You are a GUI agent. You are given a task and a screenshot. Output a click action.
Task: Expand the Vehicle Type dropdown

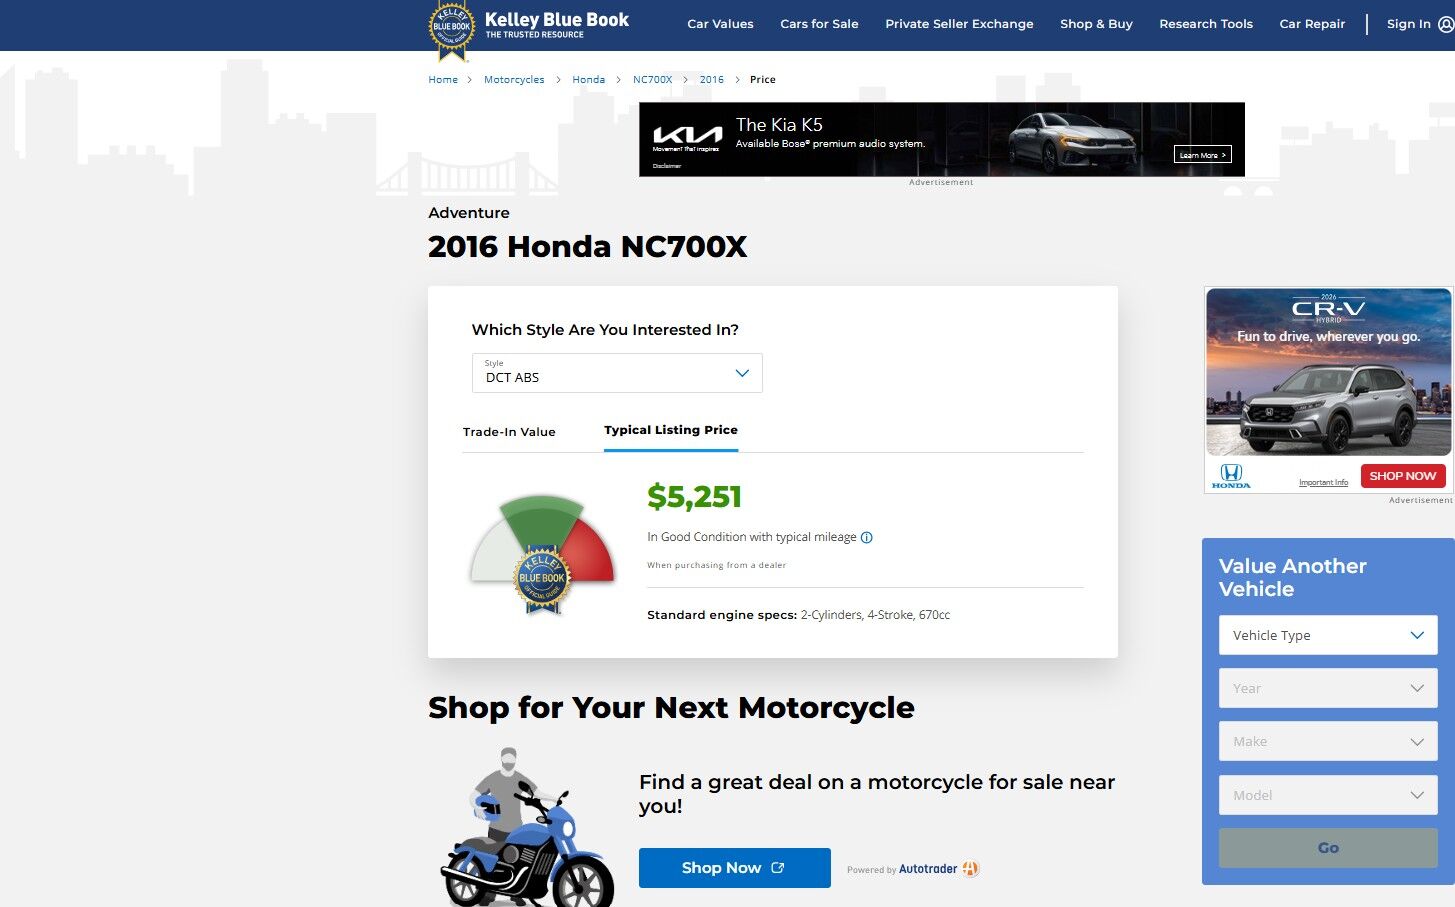click(x=1328, y=635)
